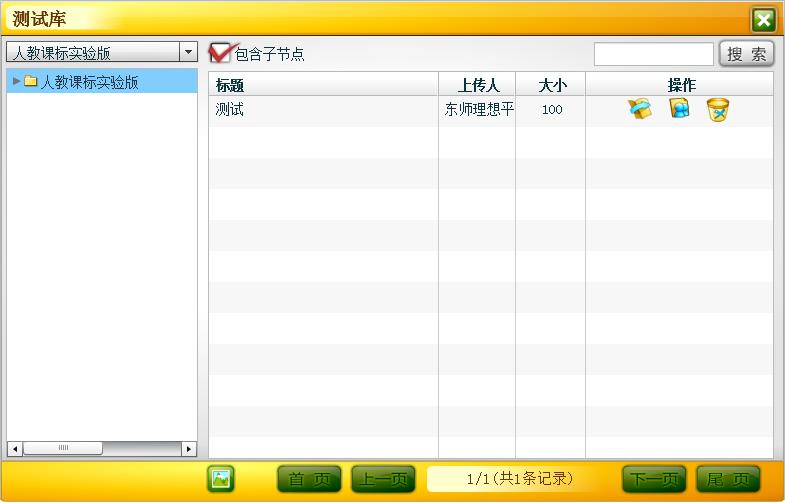Jump to 尾页 last page
Screen dimensions: 785x503
[728, 479]
